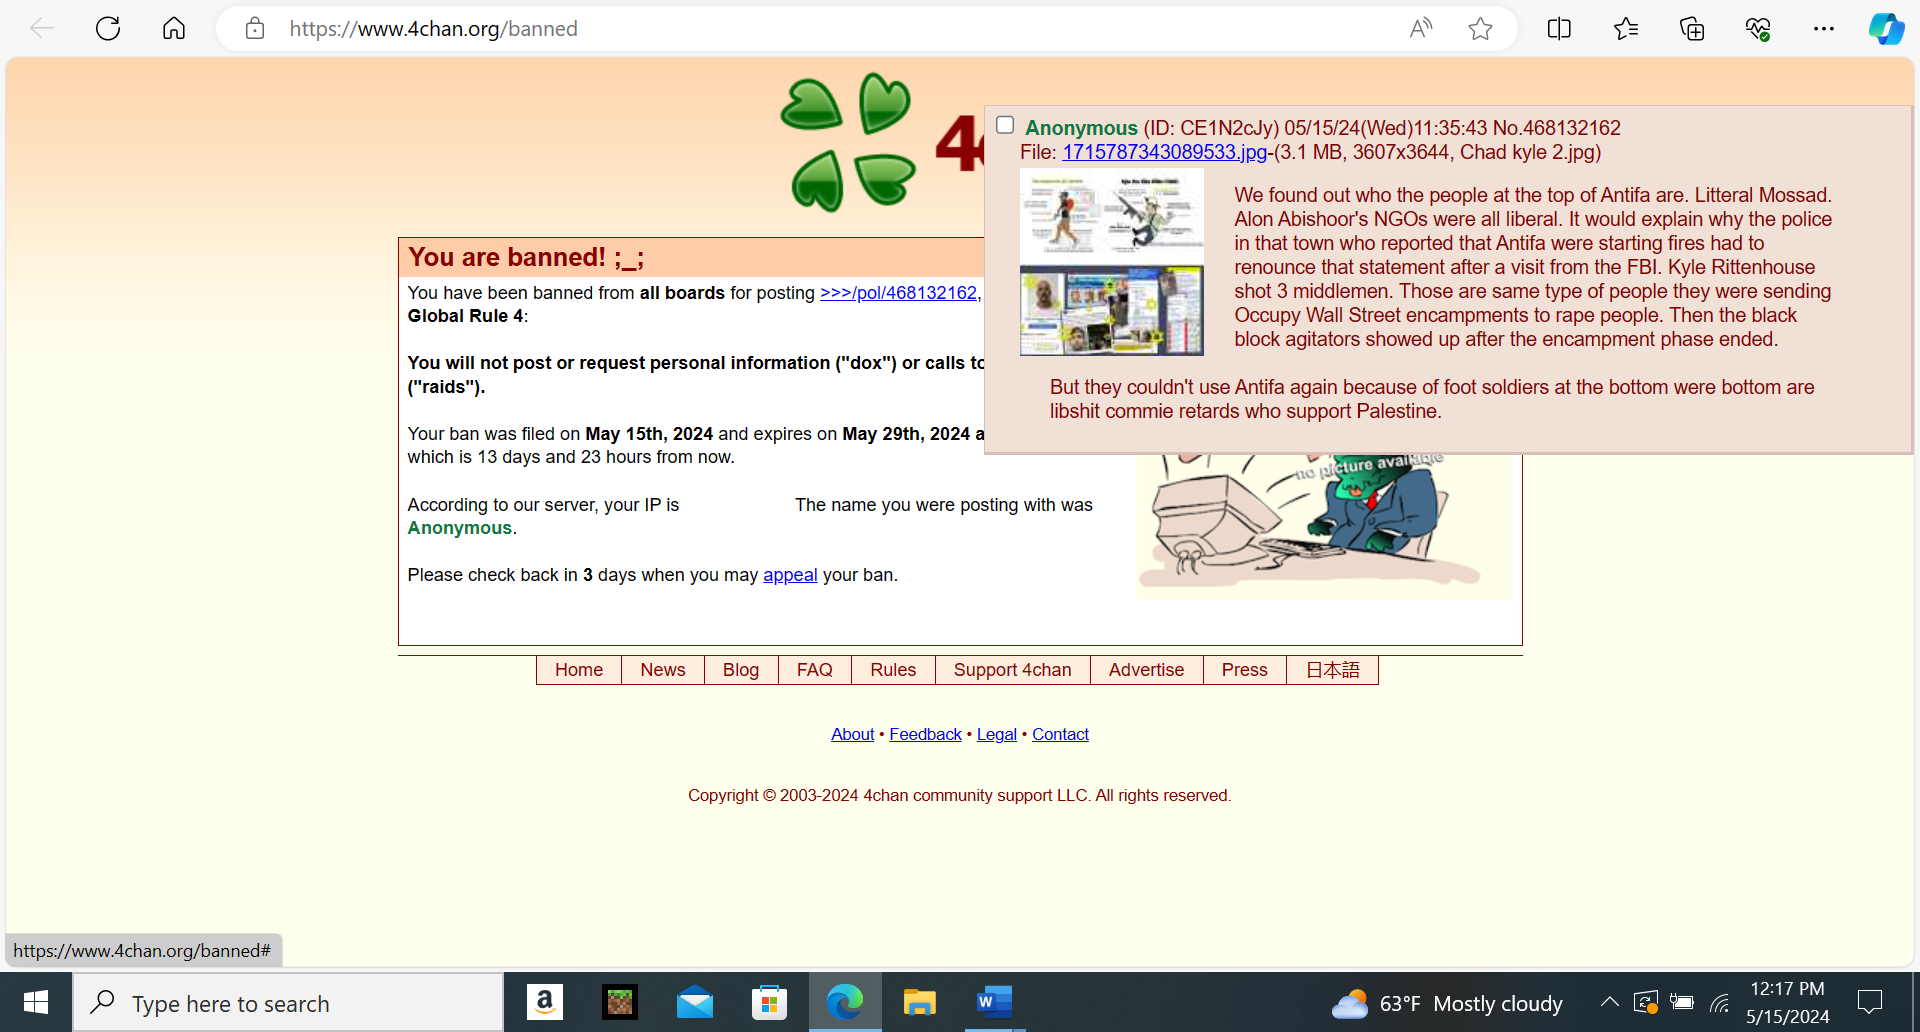Click the appeal link
The image size is (1920, 1032).
pyautogui.click(x=790, y=575)
